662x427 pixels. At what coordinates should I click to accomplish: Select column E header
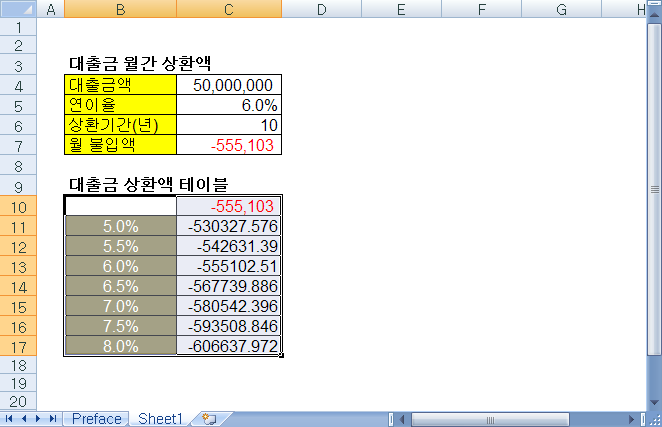click(x=401, y=8)
